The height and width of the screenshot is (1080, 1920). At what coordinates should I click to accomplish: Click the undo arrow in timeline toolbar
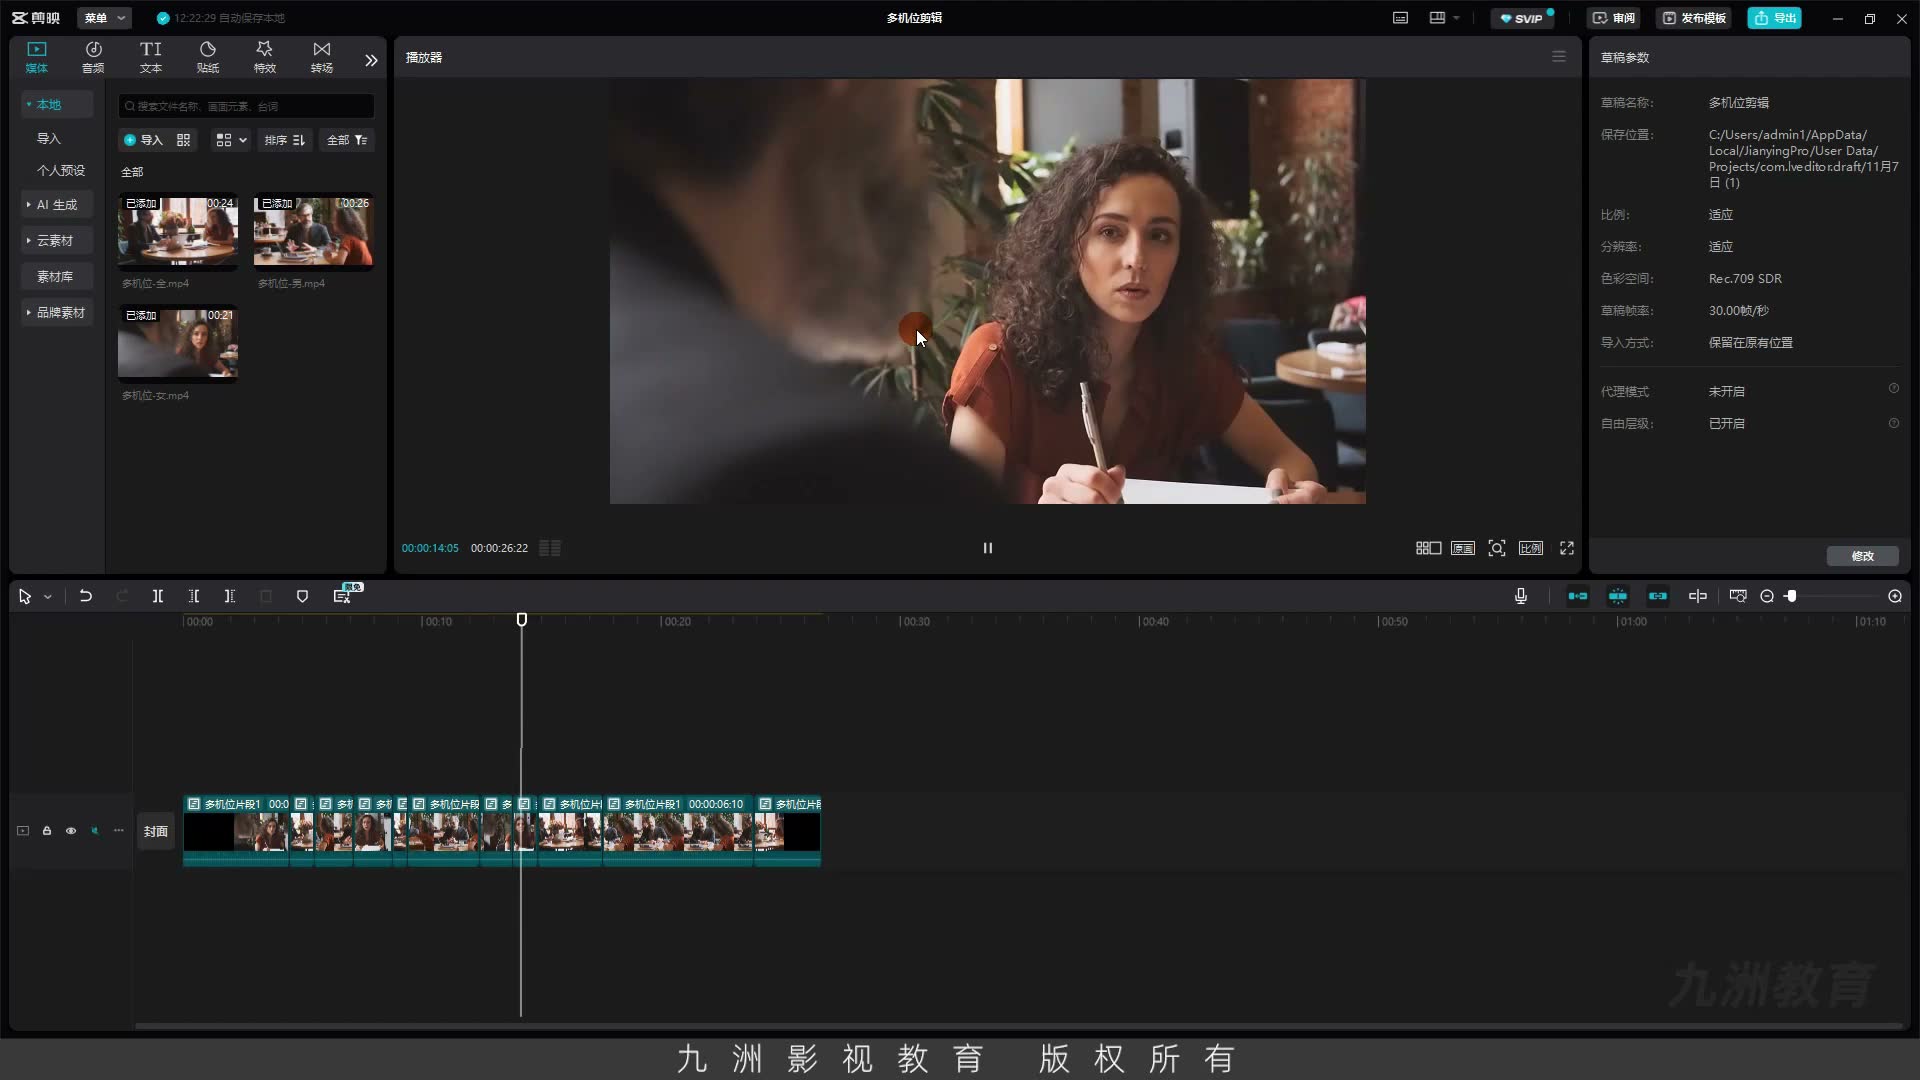pyautogui.click(x=86, y=596)
